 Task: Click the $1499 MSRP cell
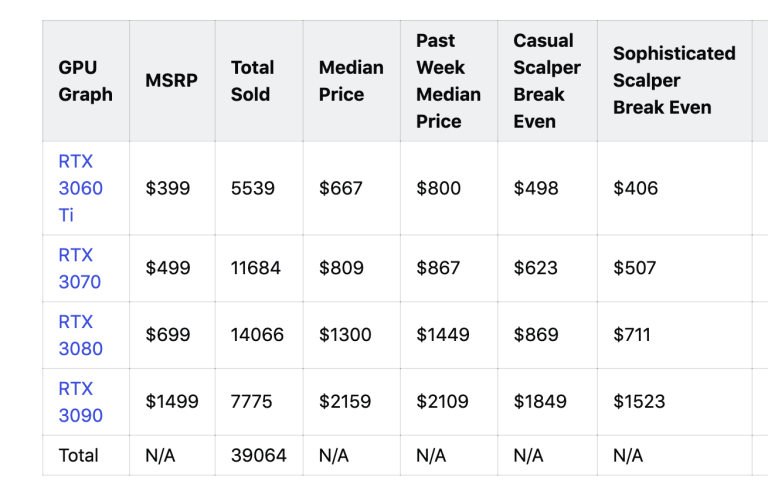[172, 402]
